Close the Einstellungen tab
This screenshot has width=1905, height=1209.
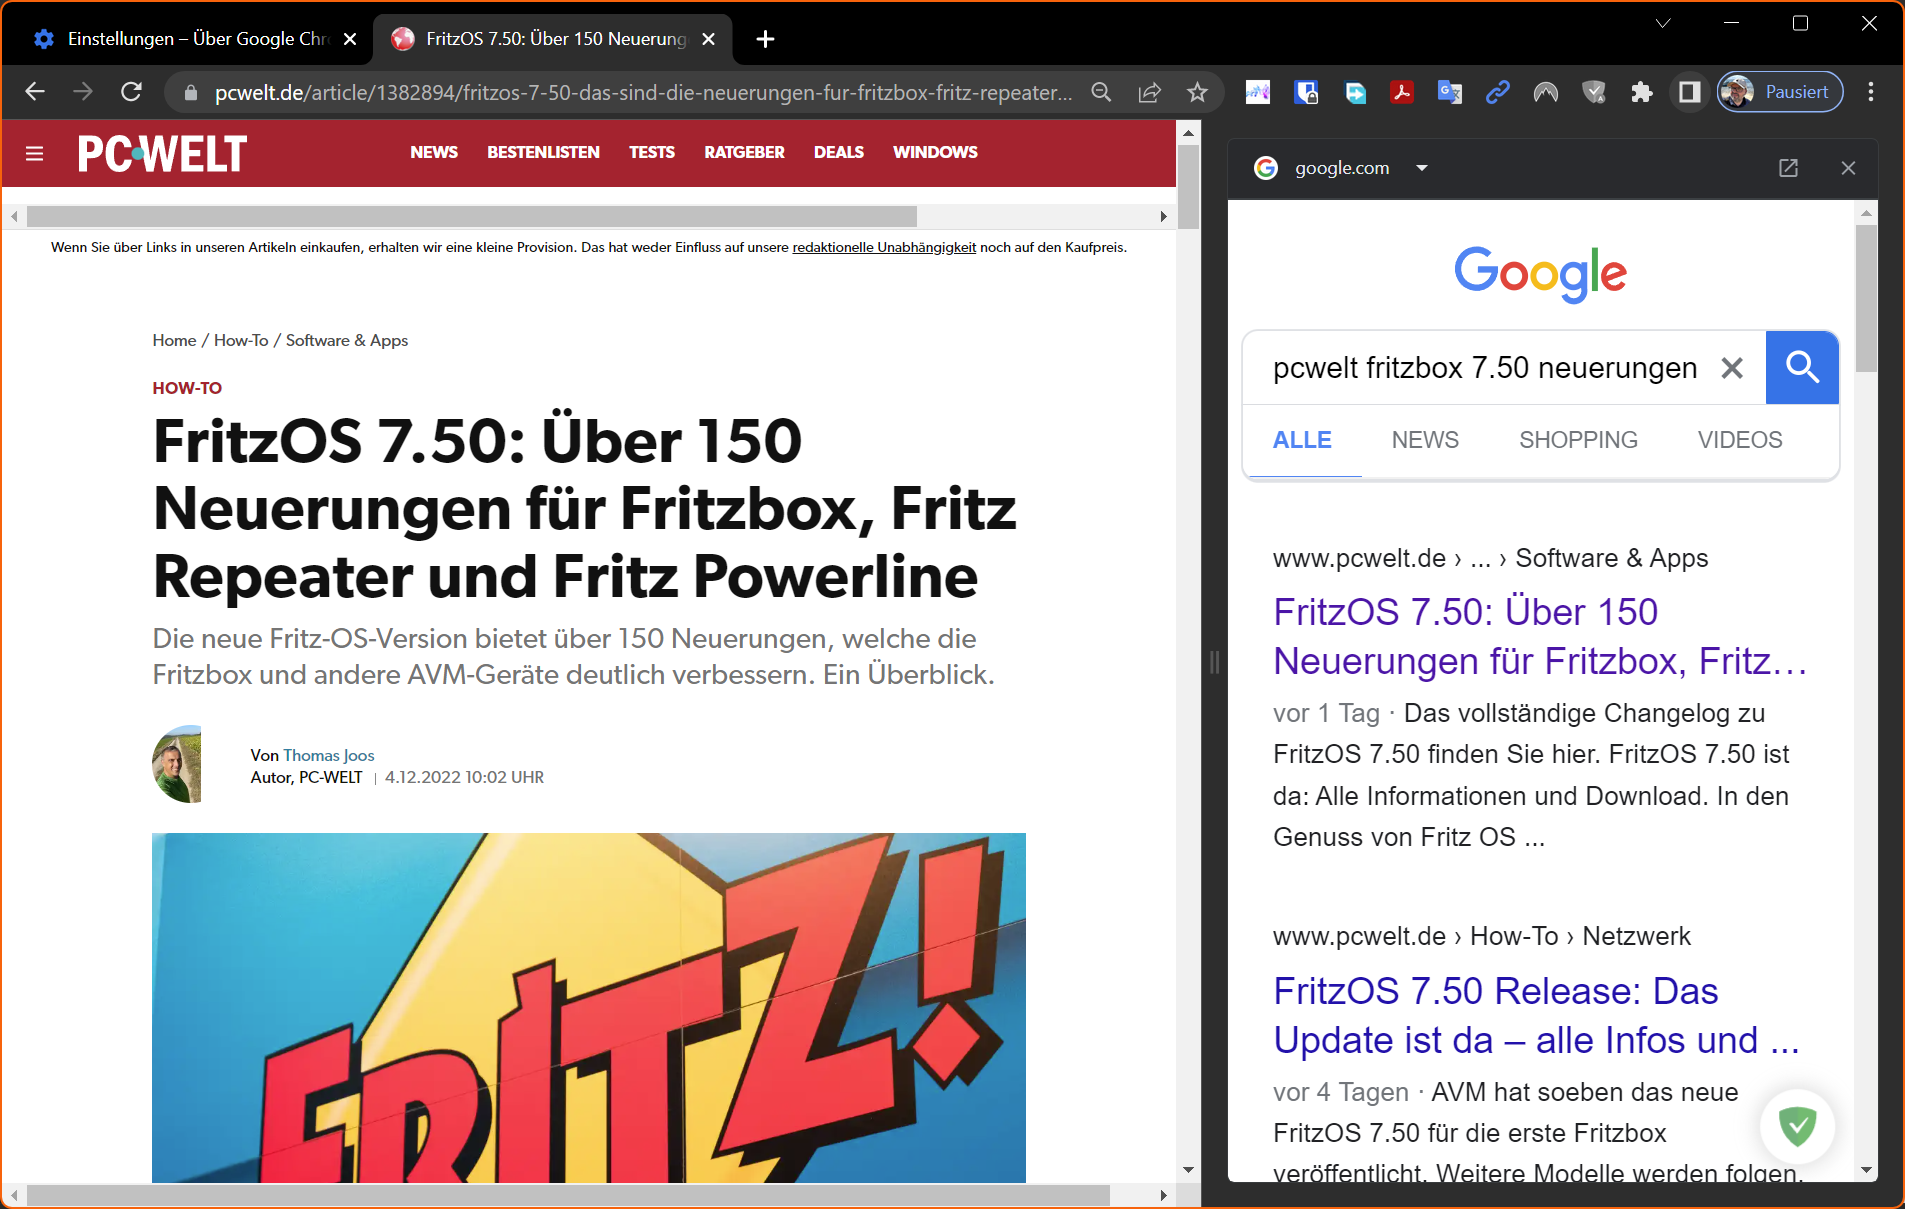coord(350,39)
